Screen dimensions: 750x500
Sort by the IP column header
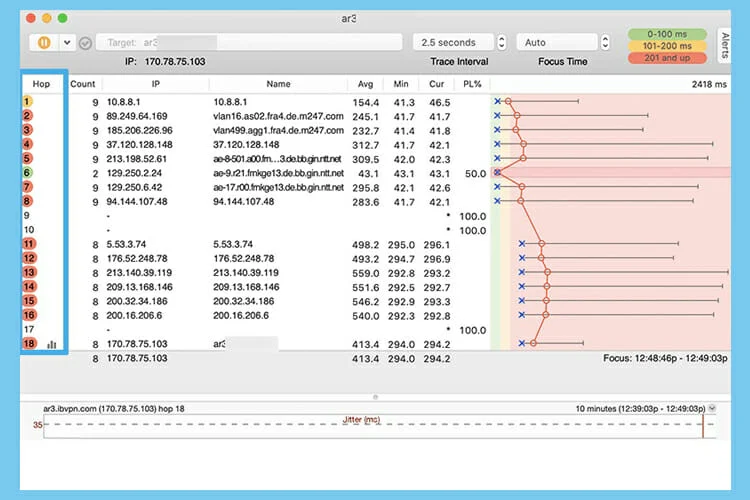155,84
